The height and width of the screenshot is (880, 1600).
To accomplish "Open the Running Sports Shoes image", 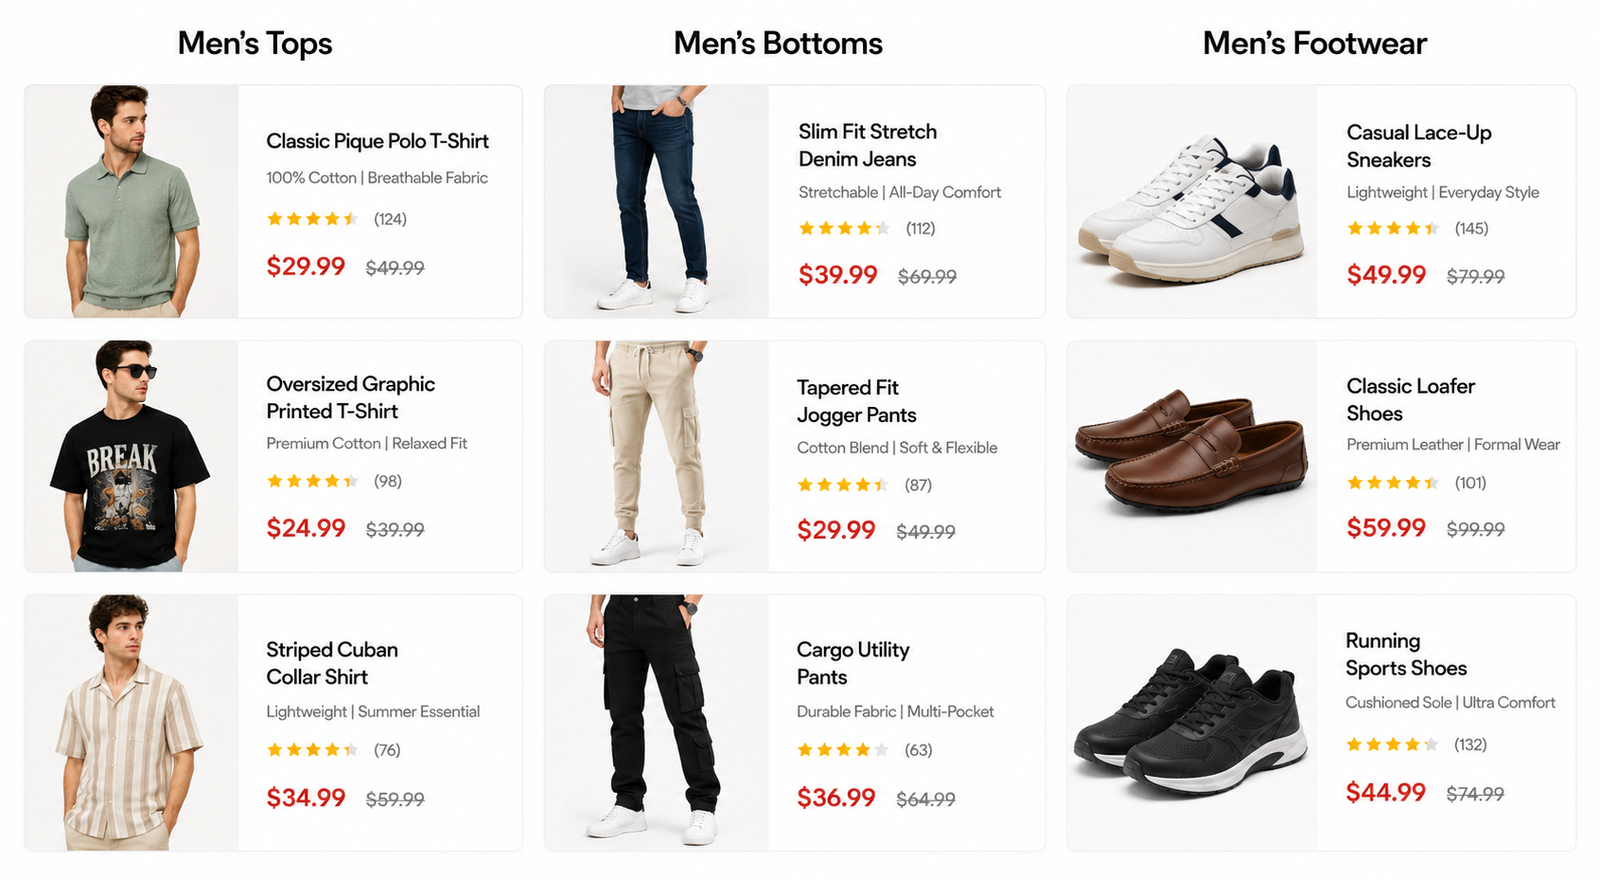I will point(1192,723).
